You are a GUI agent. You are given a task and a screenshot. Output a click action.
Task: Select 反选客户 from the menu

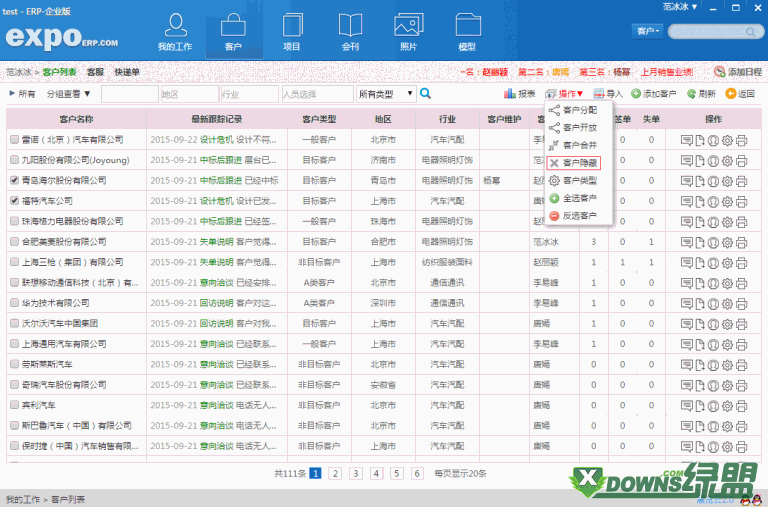[x=573, y=216]
